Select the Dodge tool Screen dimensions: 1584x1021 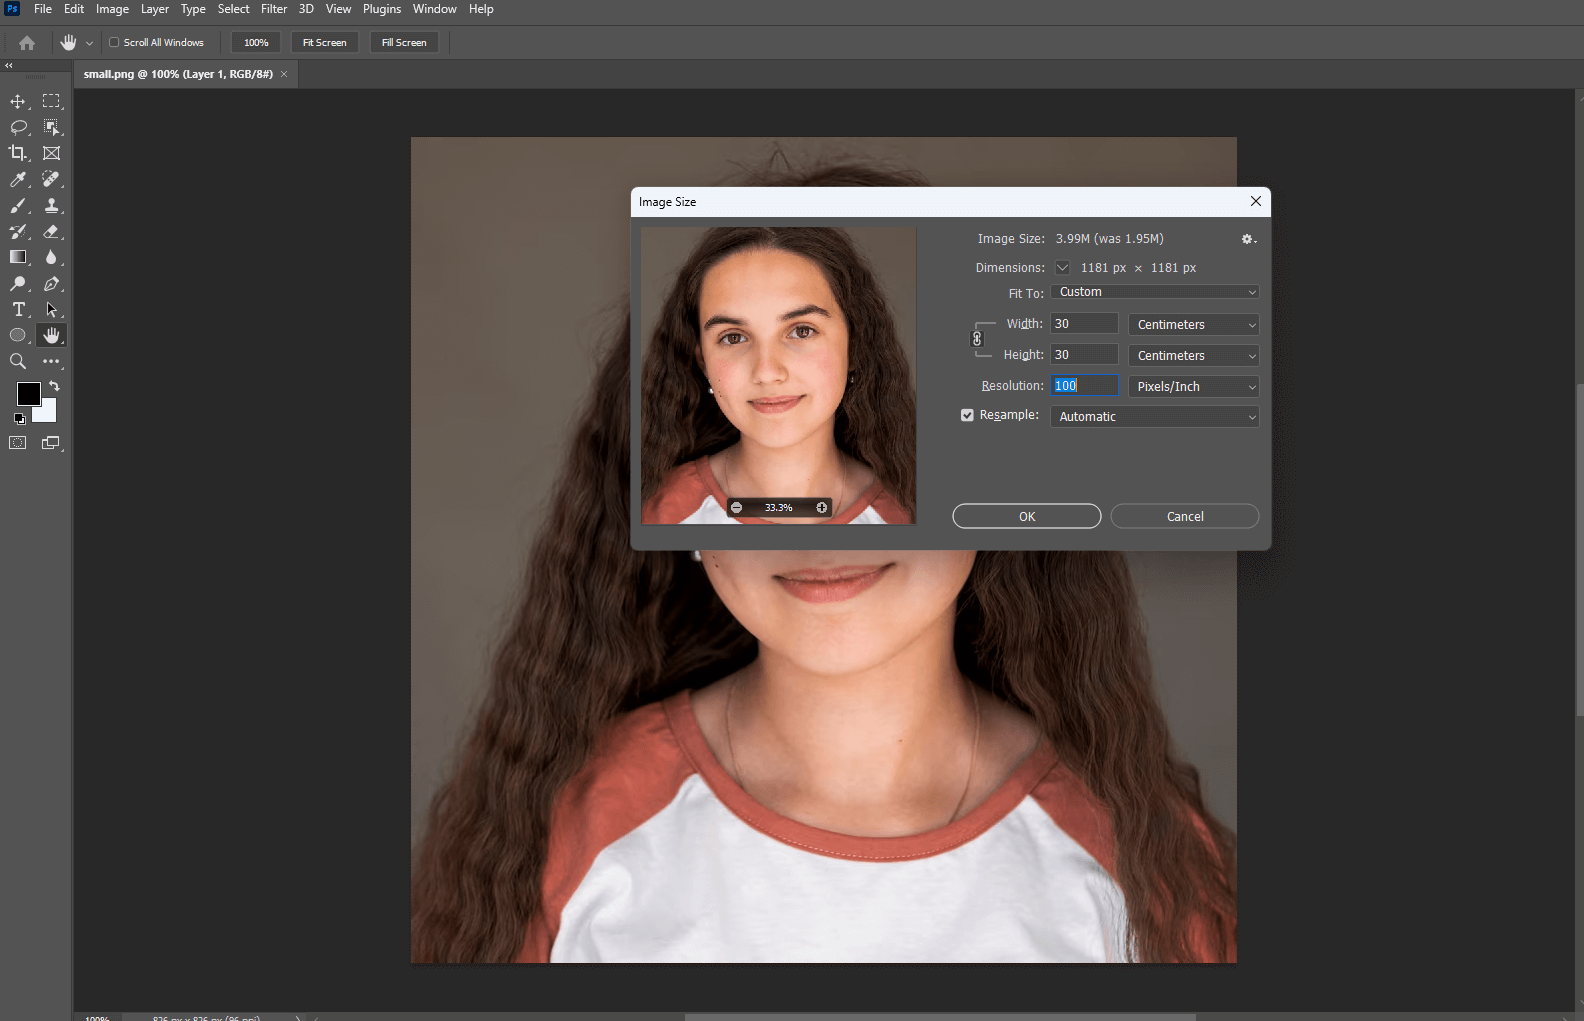point(18,284)
